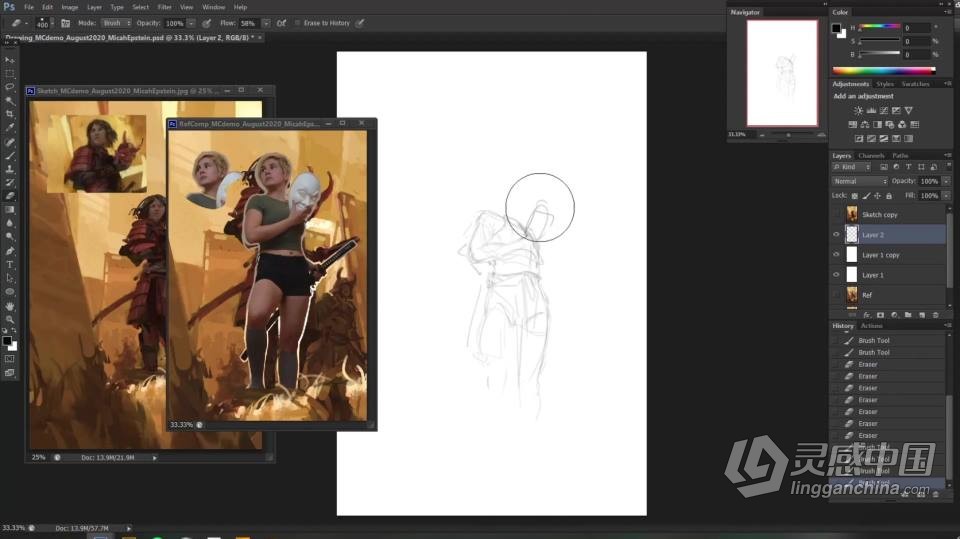Select the Dodge tool
960x539 pixels.
tap(10, 236)
